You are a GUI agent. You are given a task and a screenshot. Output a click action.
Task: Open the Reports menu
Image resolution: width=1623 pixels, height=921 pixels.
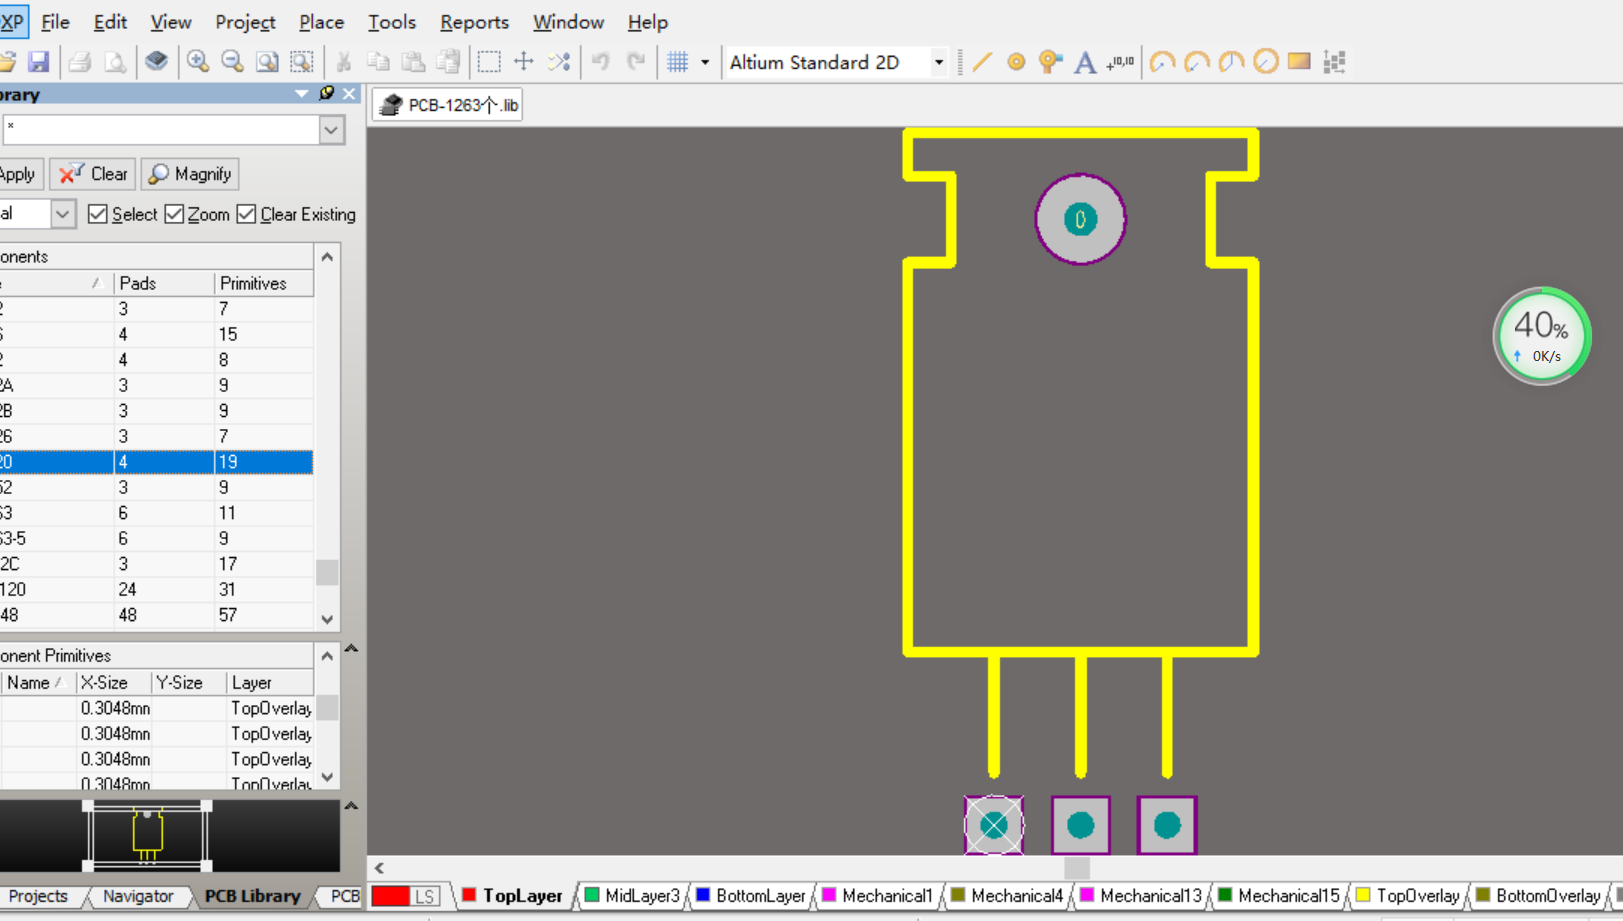click(474, 22)
